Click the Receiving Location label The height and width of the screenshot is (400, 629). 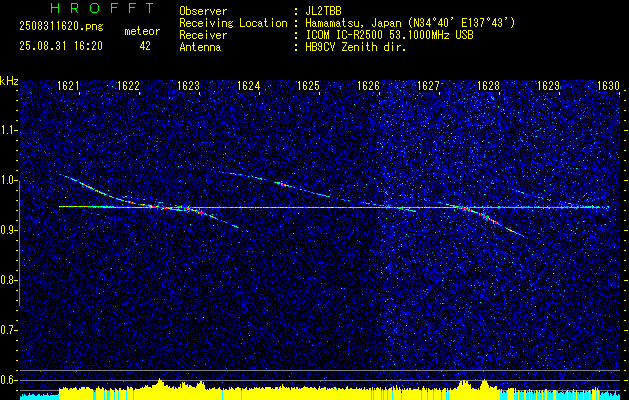(x=233, y=23)
